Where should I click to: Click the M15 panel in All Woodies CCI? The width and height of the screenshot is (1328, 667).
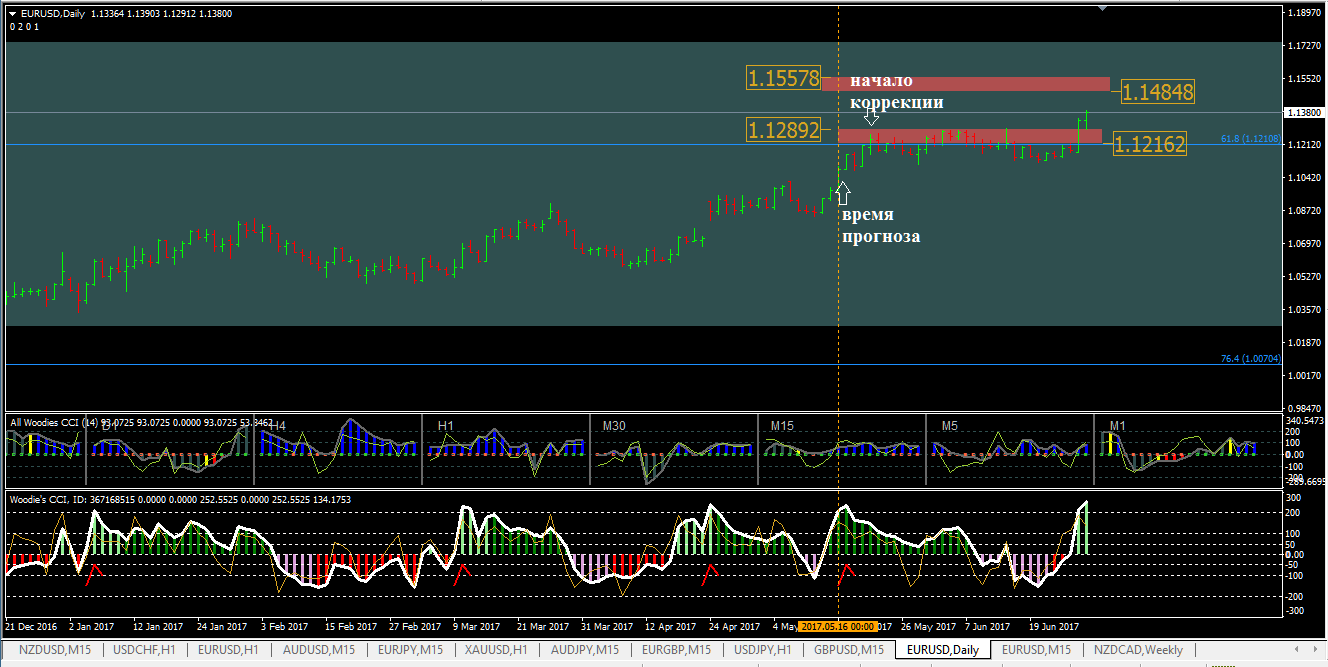point(840,449)
